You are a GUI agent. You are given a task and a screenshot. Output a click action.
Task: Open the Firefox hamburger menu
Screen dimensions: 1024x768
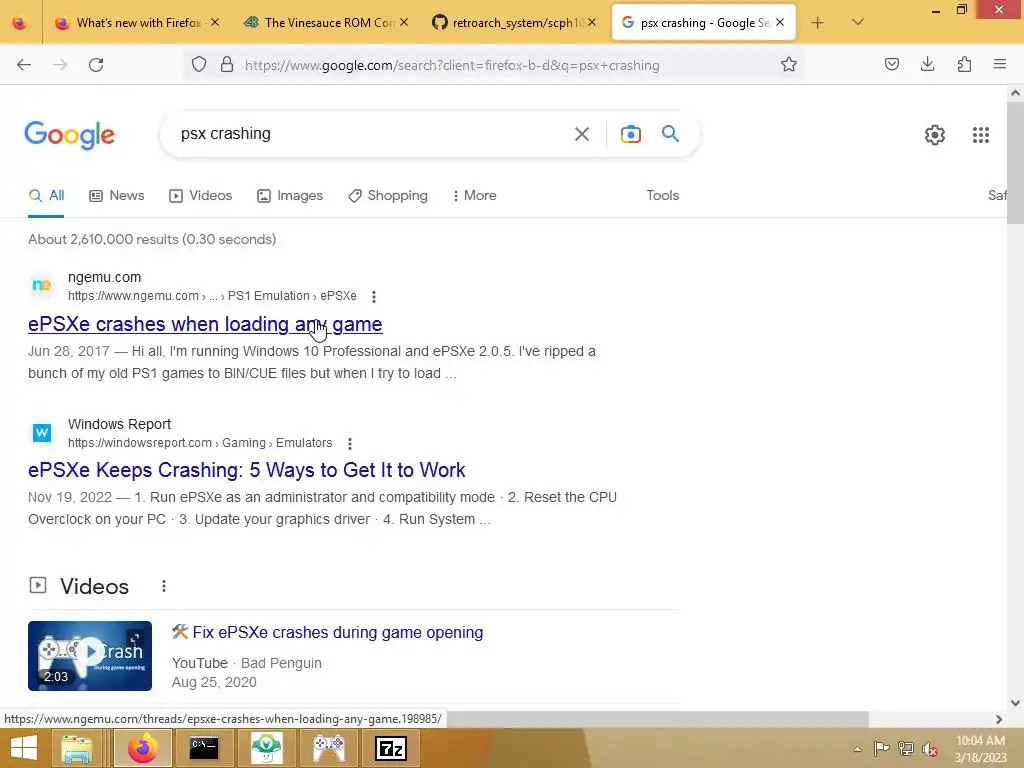(x=1000, y=65)
